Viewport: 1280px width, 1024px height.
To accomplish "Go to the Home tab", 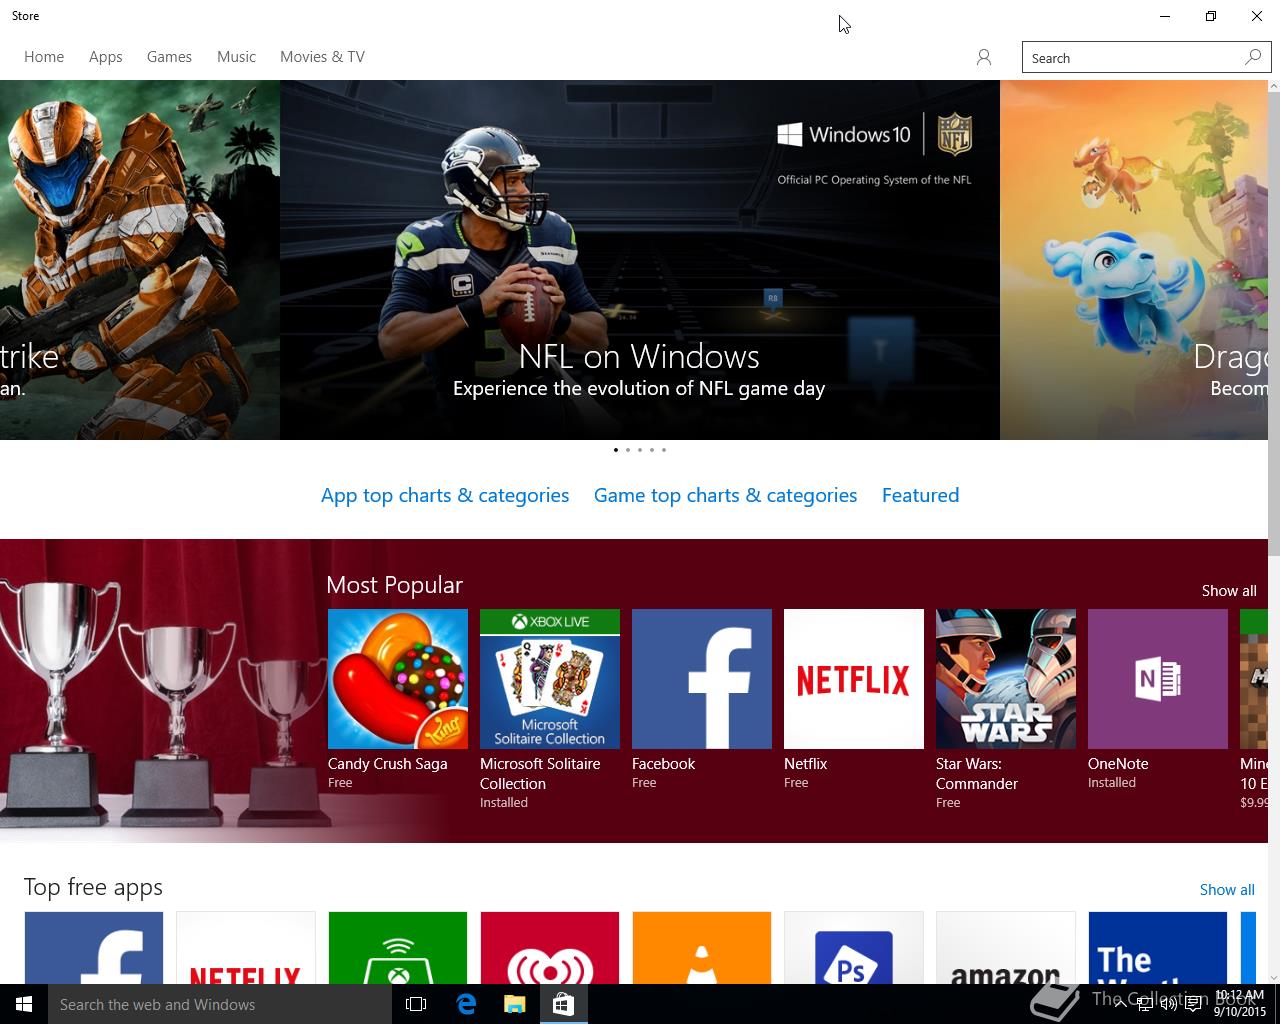I will point(44,57).
